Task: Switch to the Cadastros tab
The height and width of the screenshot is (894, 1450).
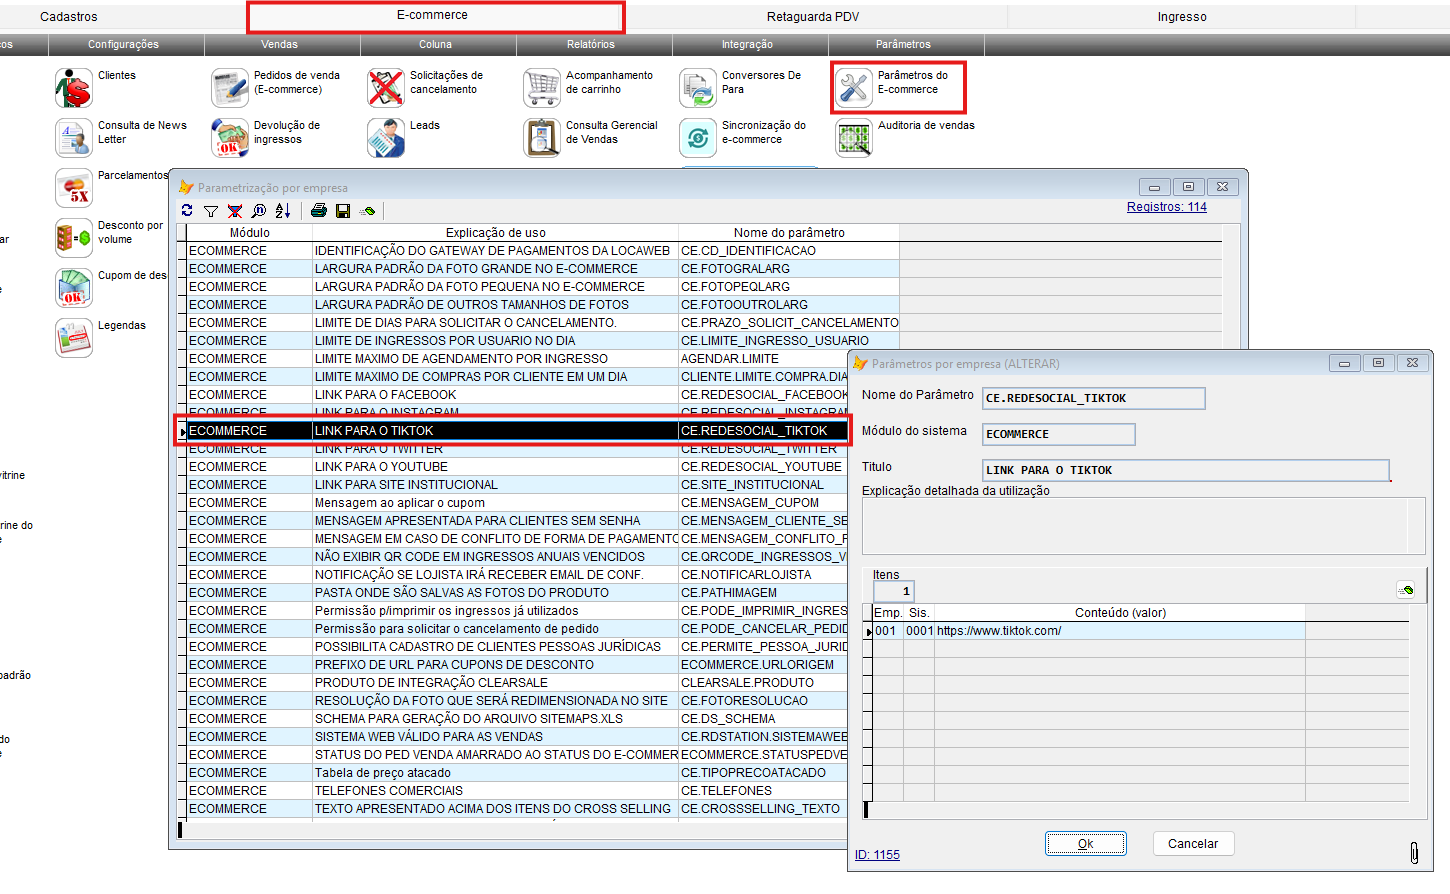Action: click(69, 17)
